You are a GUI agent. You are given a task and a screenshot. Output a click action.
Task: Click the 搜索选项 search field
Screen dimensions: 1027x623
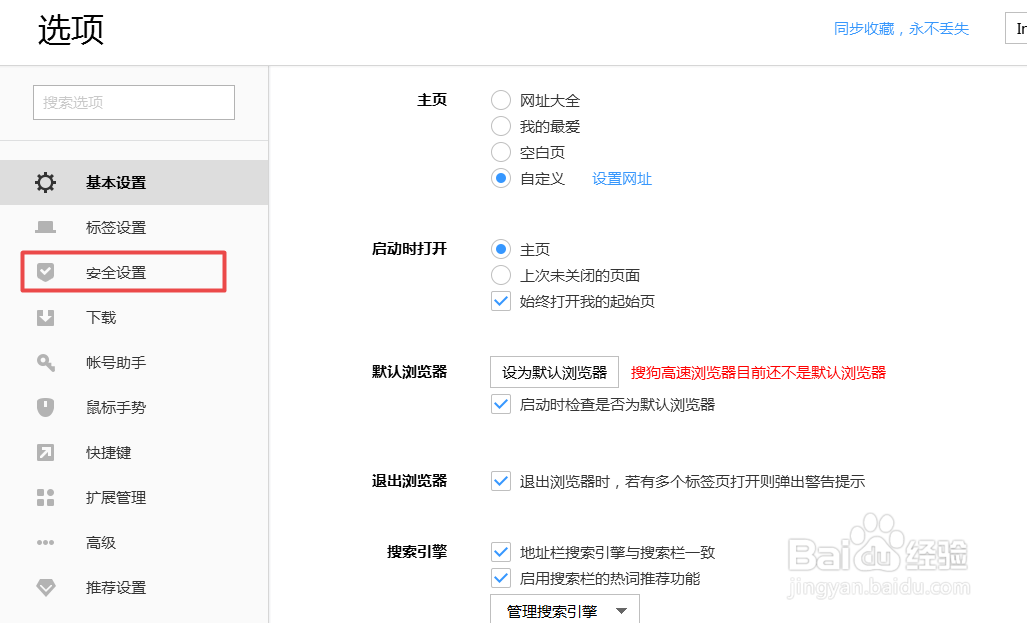point(133,102)
